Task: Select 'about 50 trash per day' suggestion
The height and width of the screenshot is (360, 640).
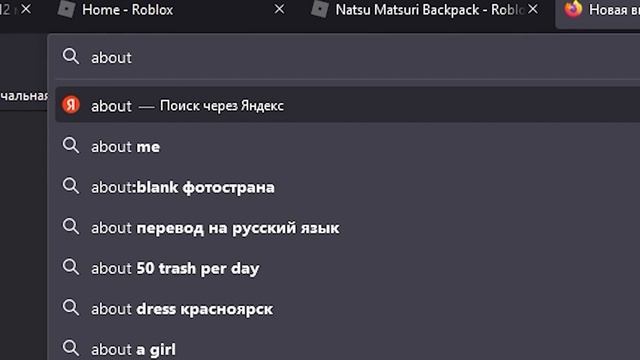Action: tap(348, 268)
